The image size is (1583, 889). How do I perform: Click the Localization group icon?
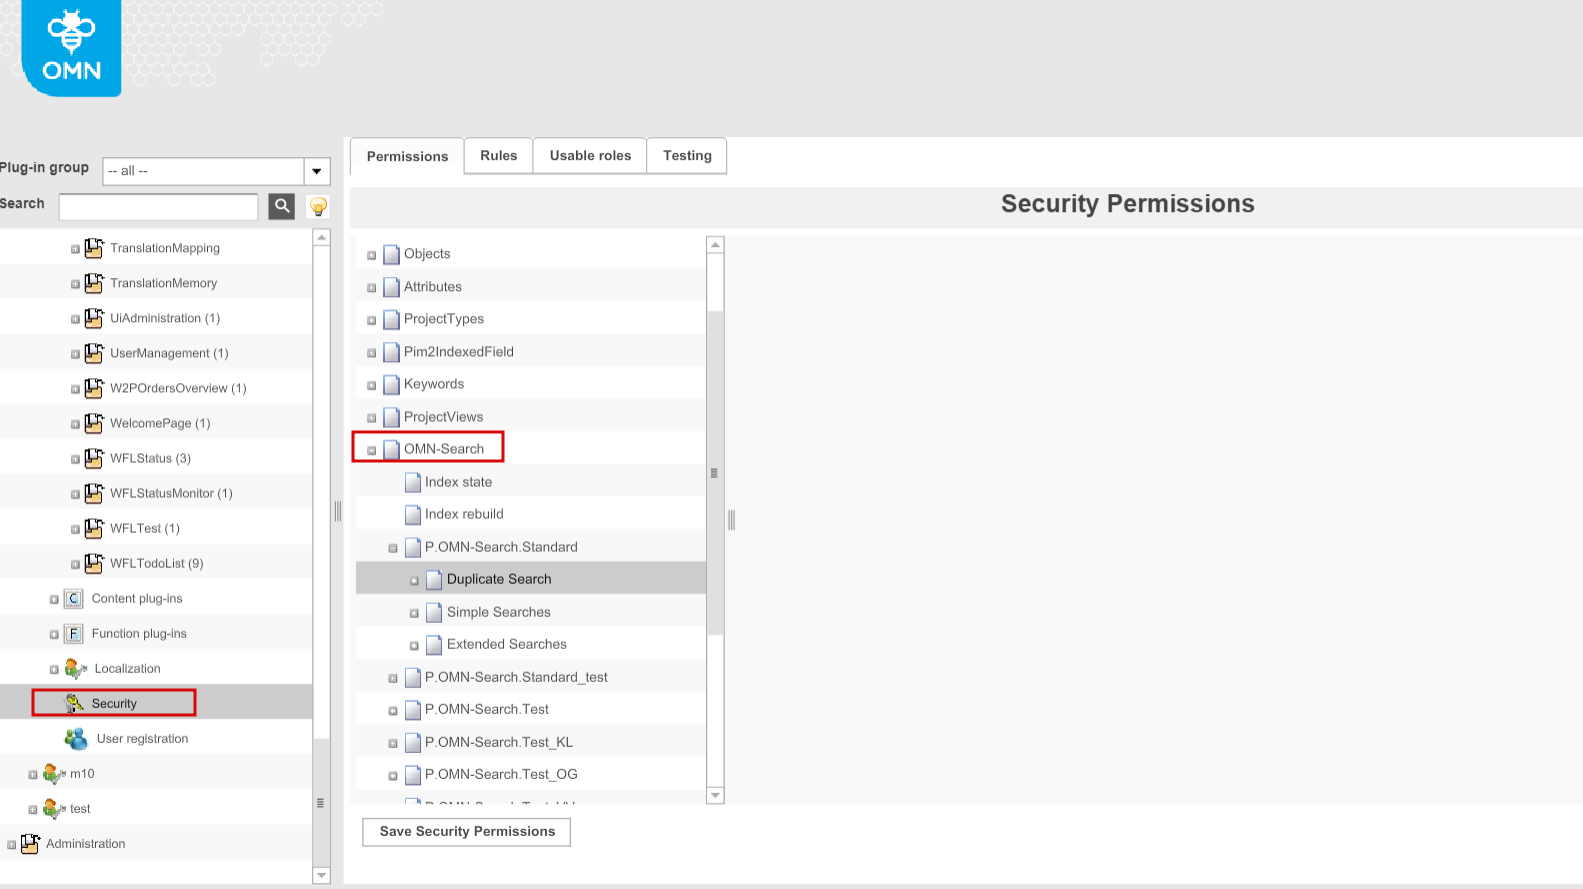pyautogui.click(x=74, y=668)
